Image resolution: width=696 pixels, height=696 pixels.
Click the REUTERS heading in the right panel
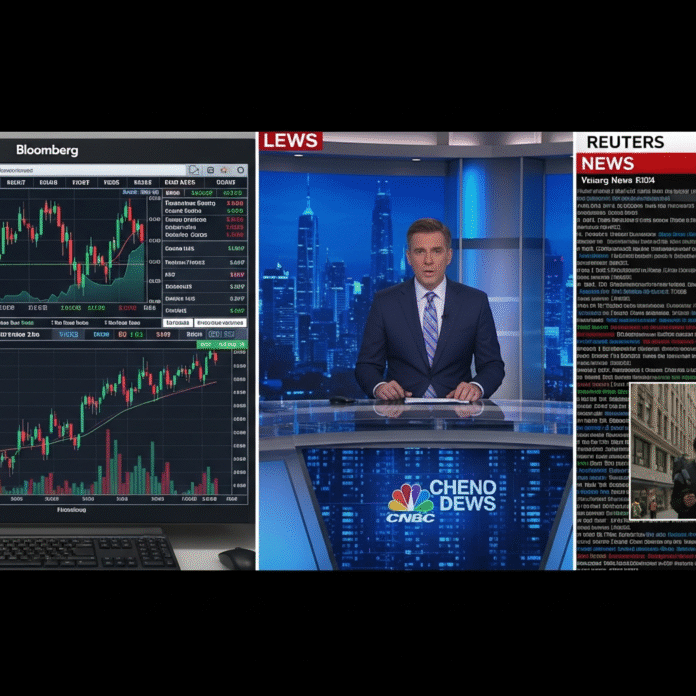coord(625,142)
